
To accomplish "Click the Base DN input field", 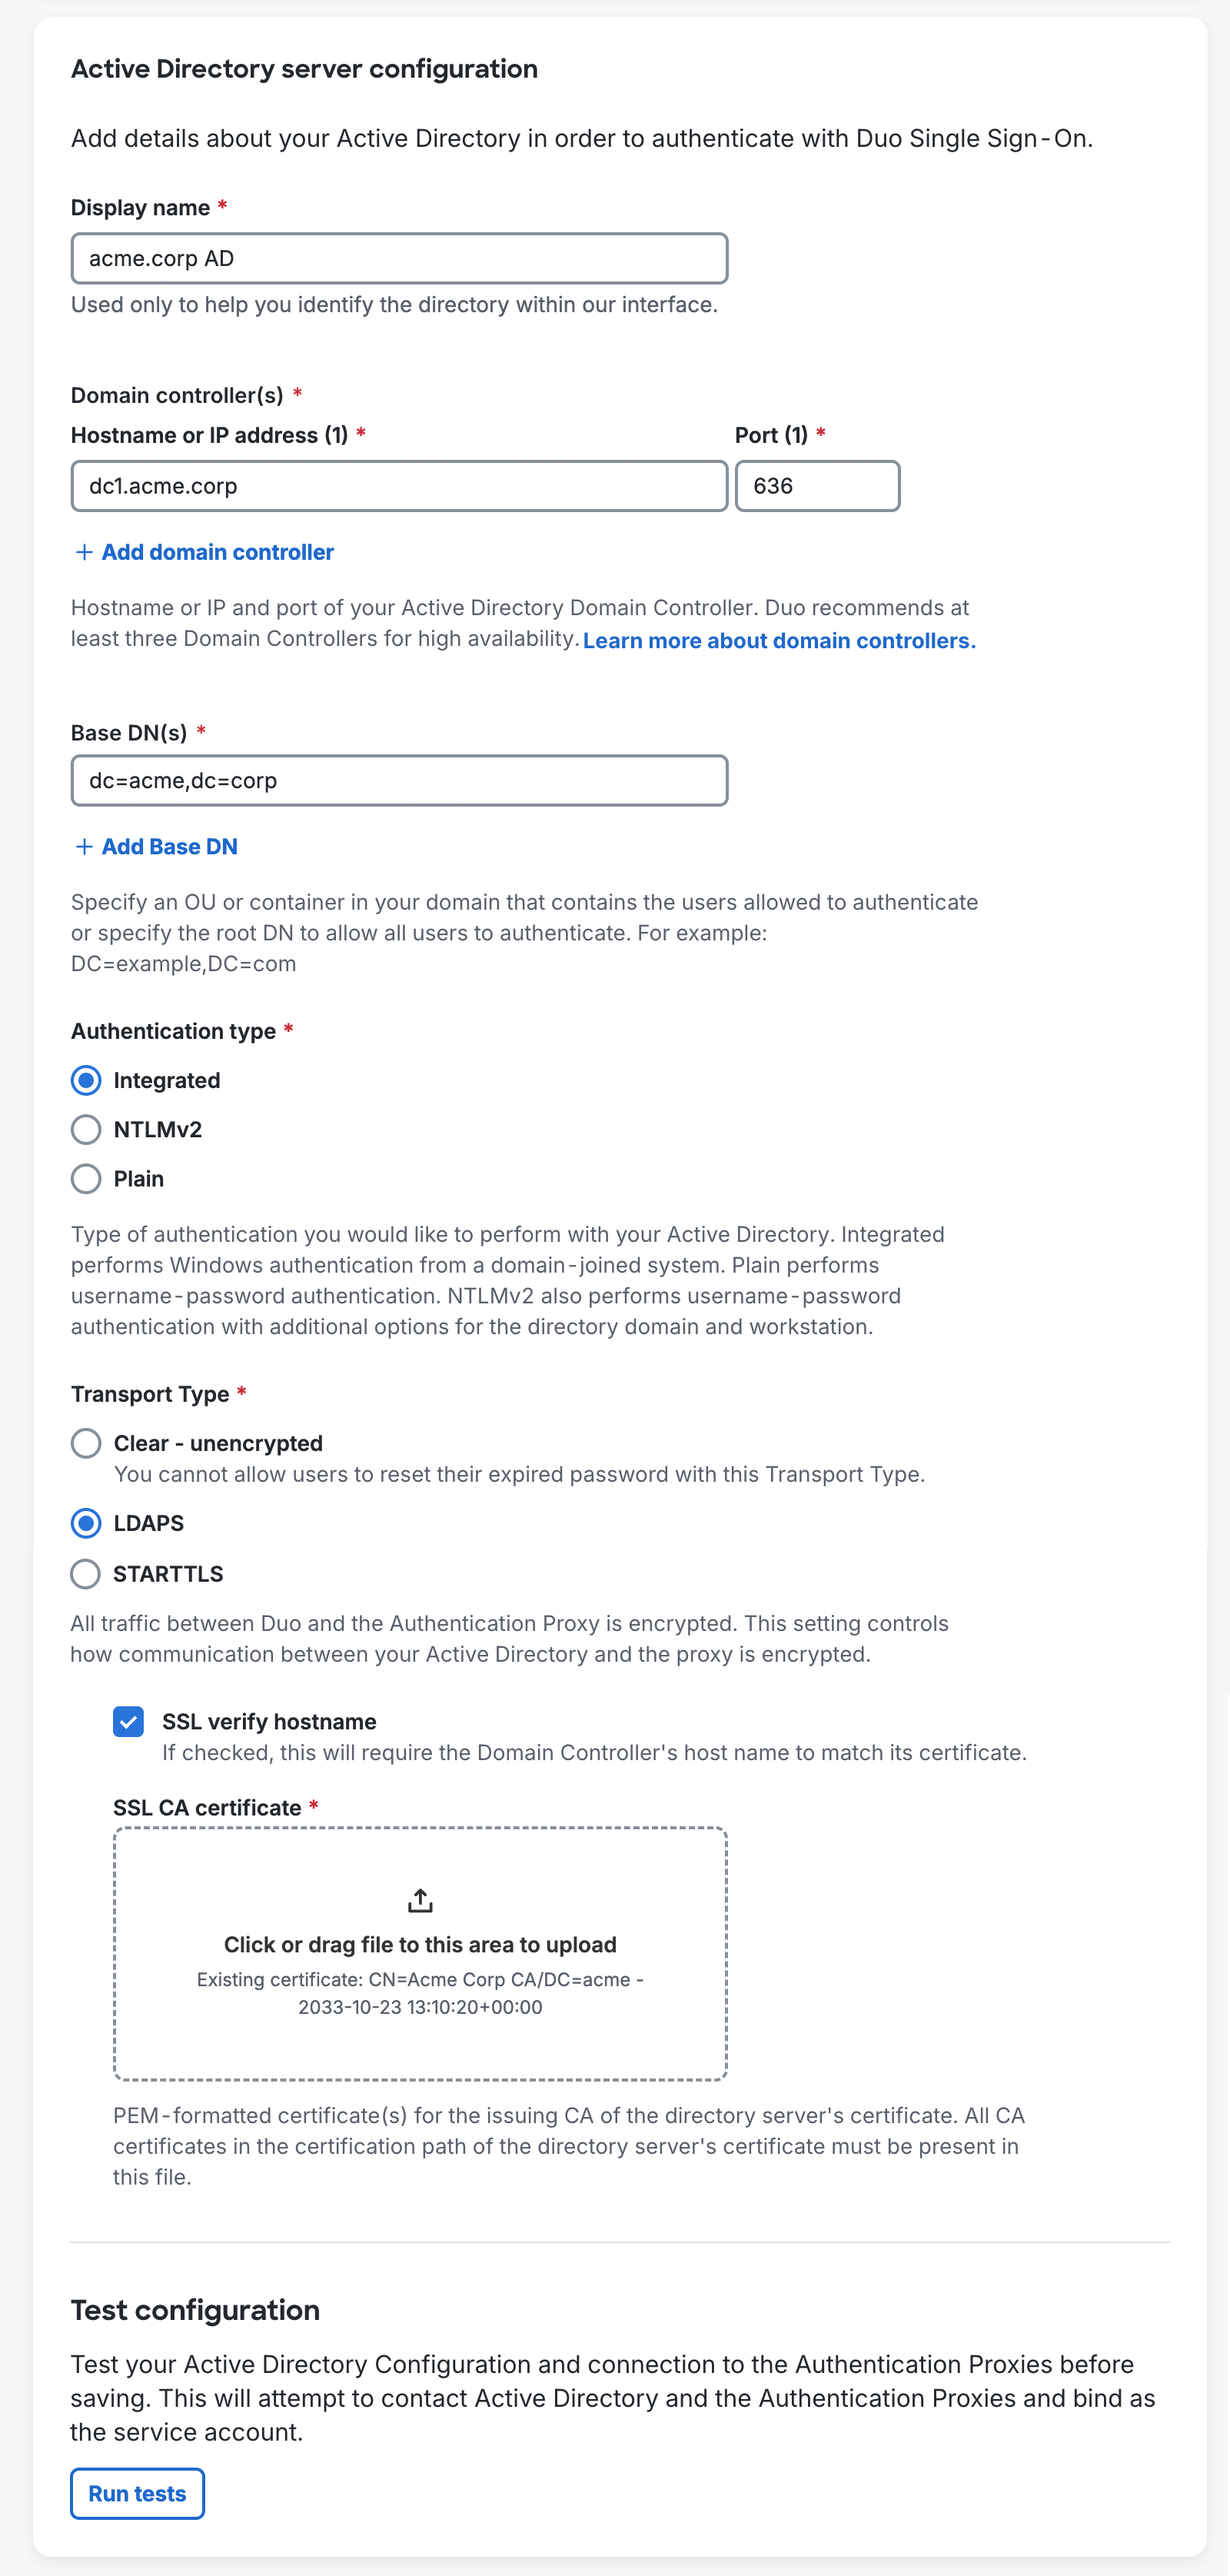I will coord(399,781).
